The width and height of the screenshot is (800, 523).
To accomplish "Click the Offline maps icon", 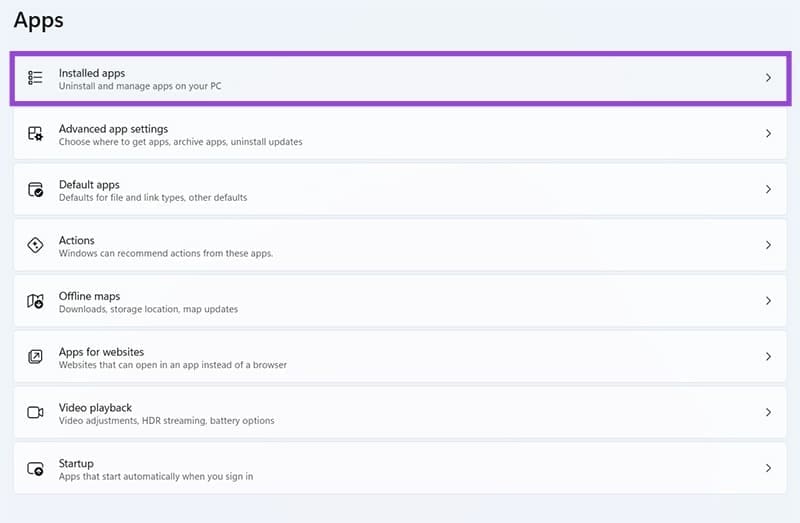I will tap(35, 301).
